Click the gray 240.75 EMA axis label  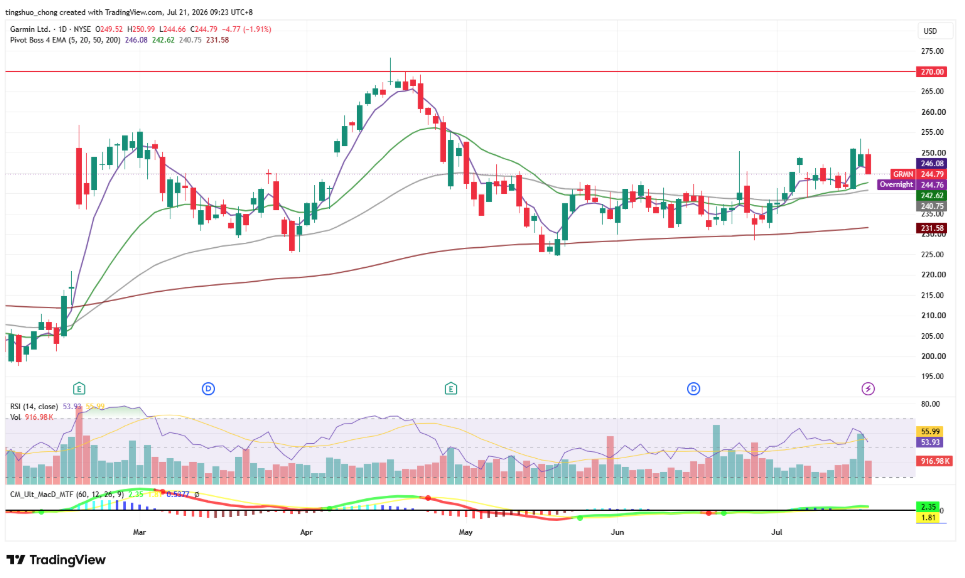(x=932, y=206)
